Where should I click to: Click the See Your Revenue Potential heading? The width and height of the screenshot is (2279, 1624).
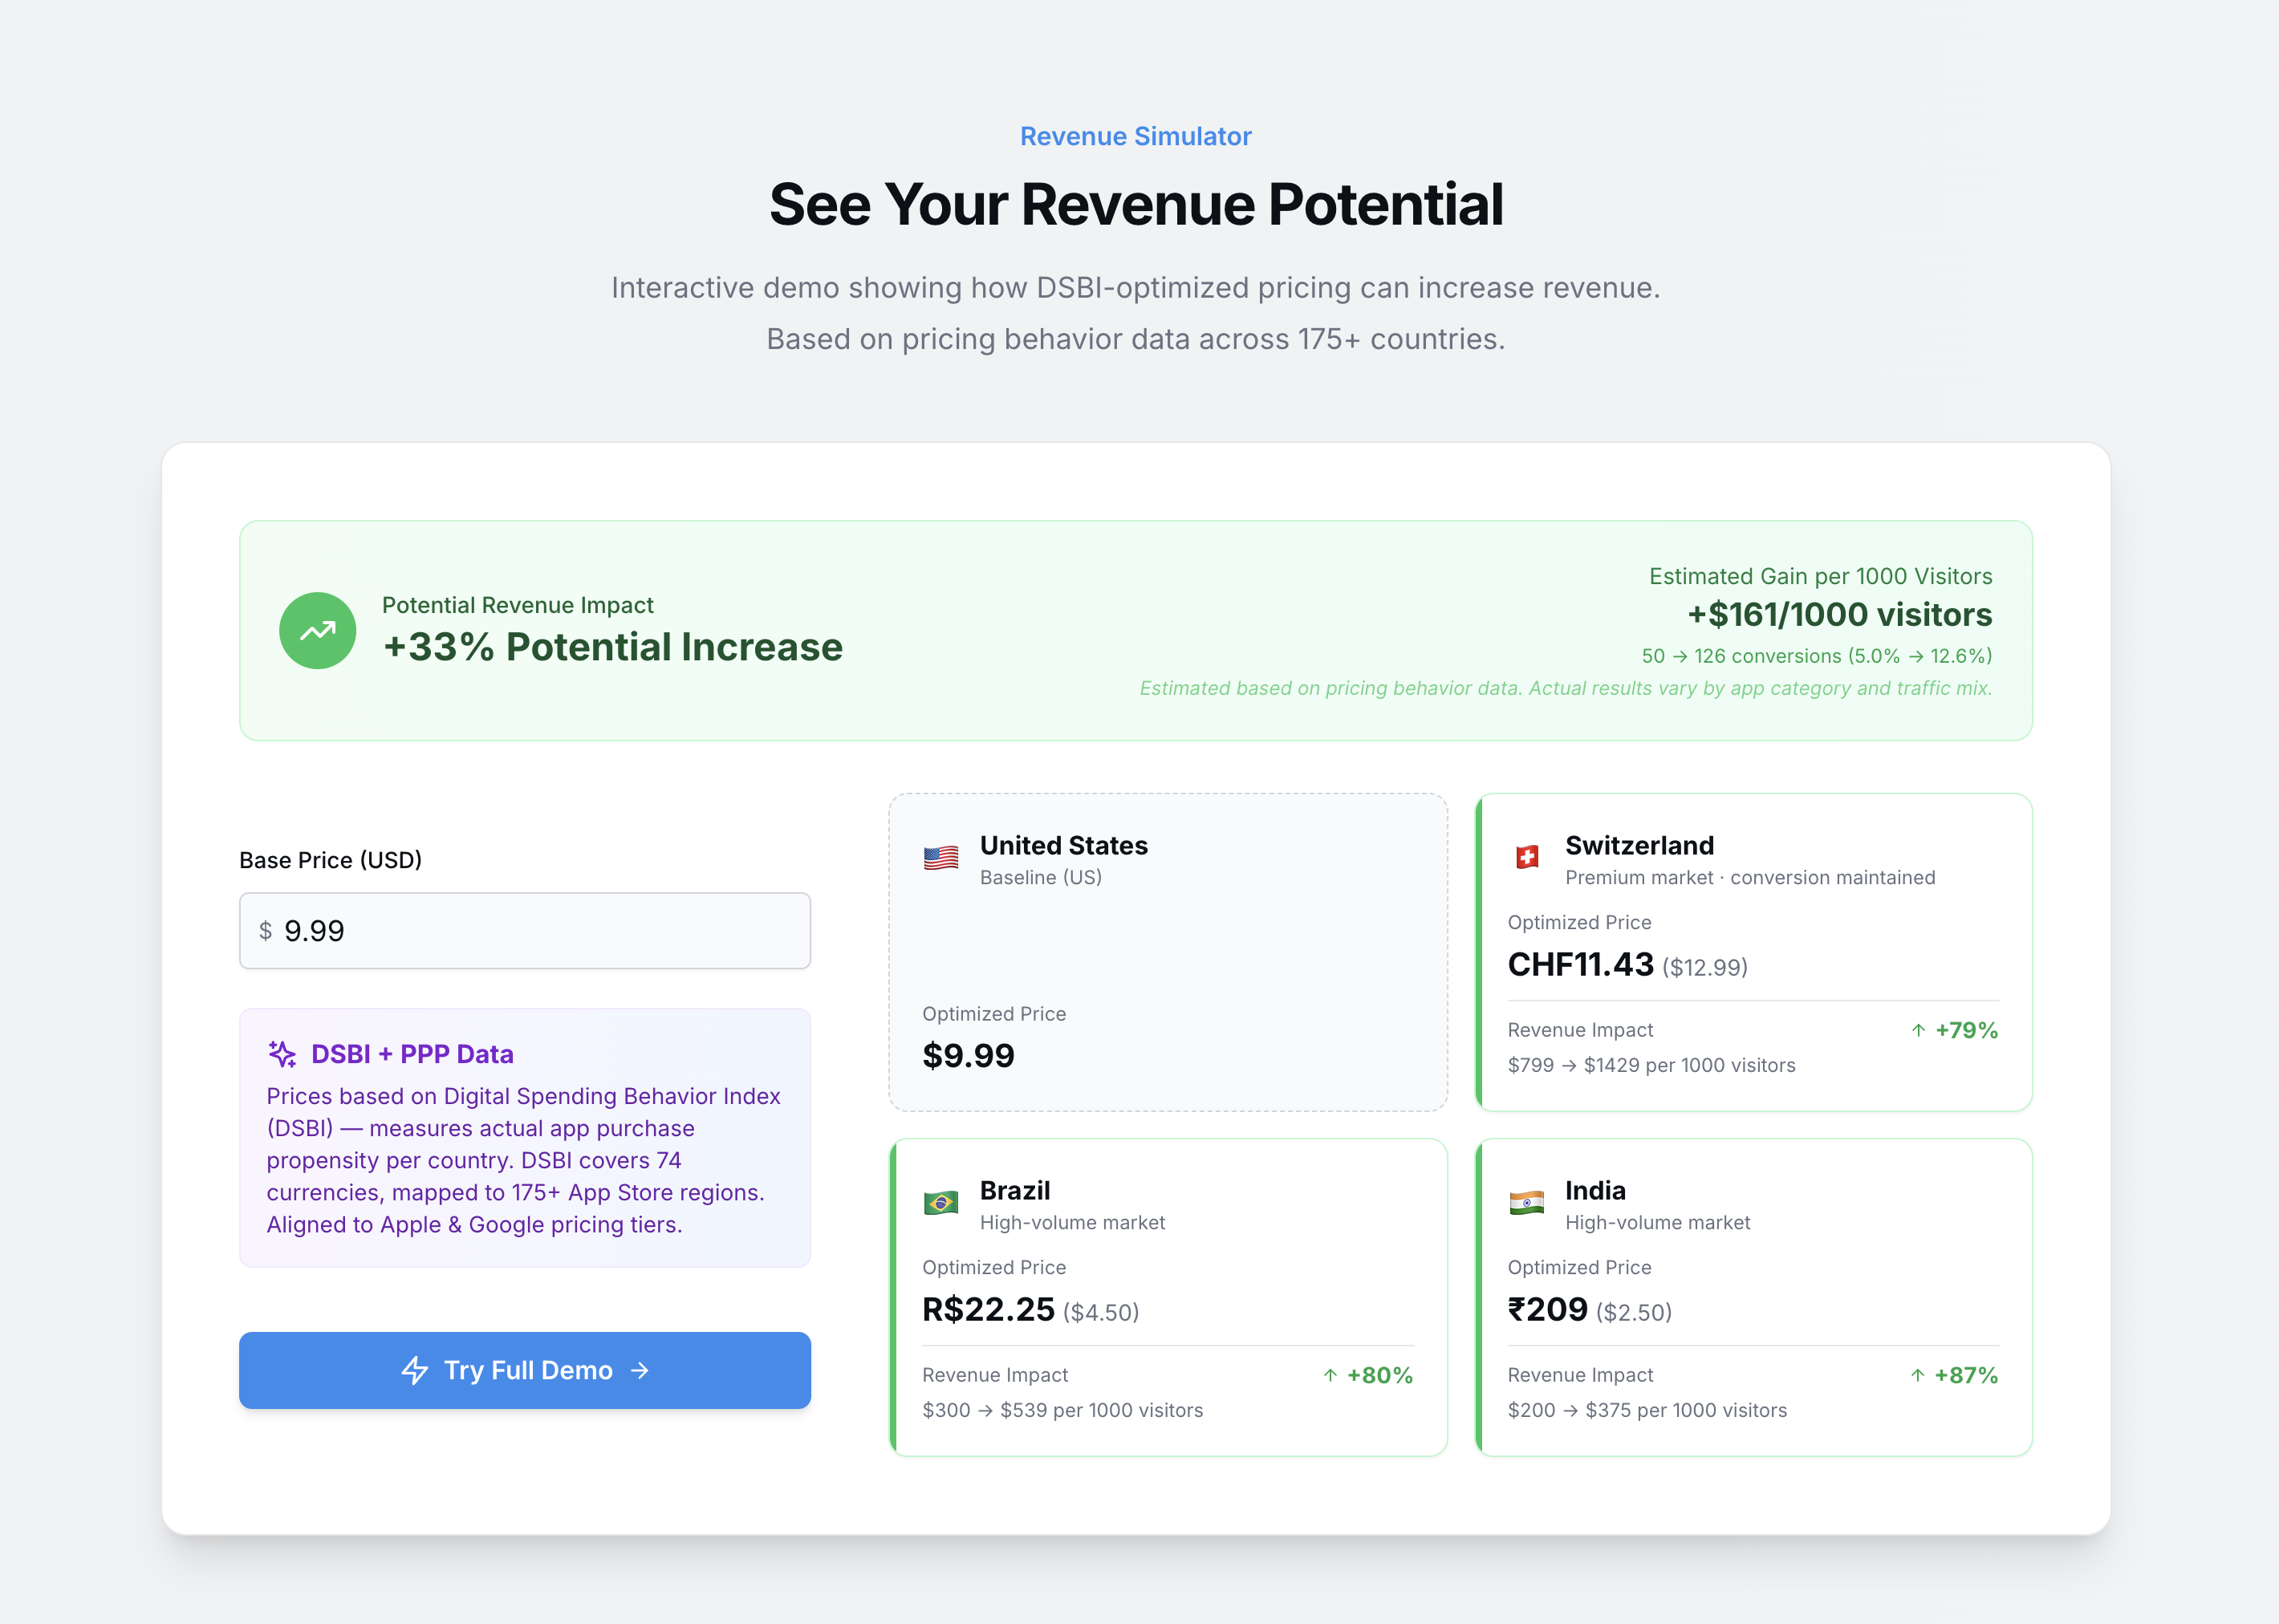coord(1137,204)
